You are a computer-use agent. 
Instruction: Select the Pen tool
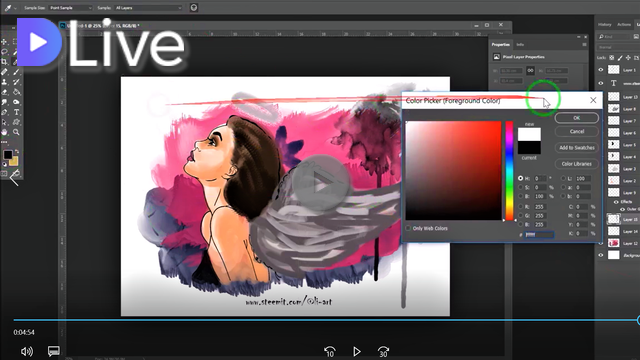click(x=4, y=112)
